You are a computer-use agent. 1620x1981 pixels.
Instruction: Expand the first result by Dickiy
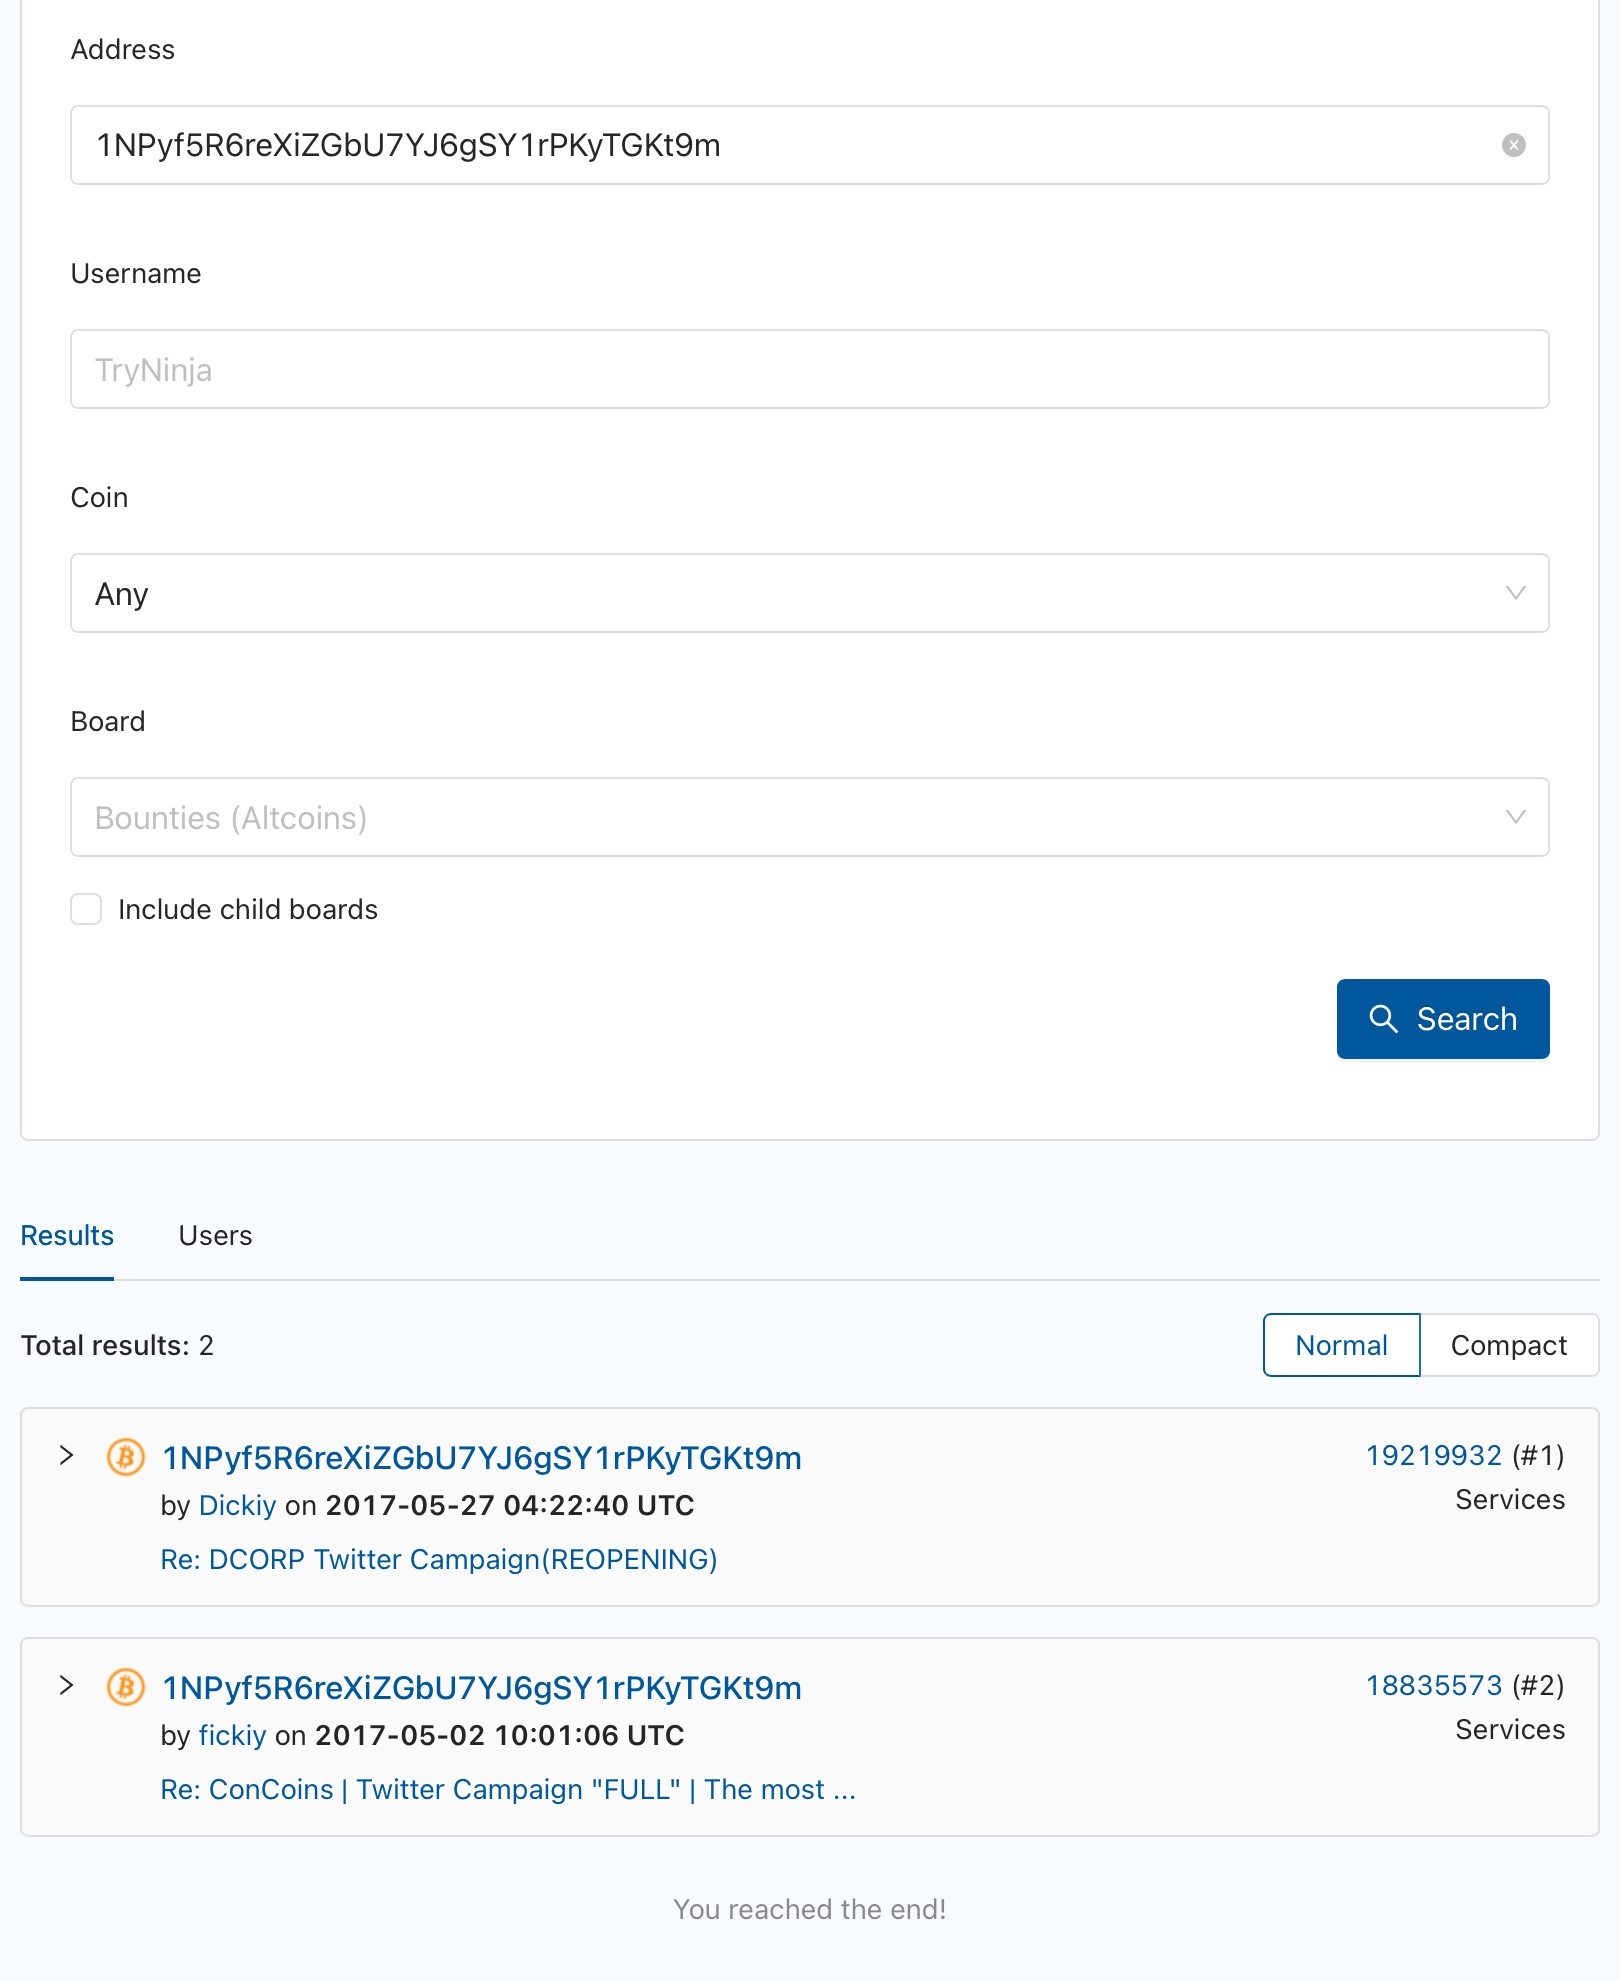tap(66, 1455)
